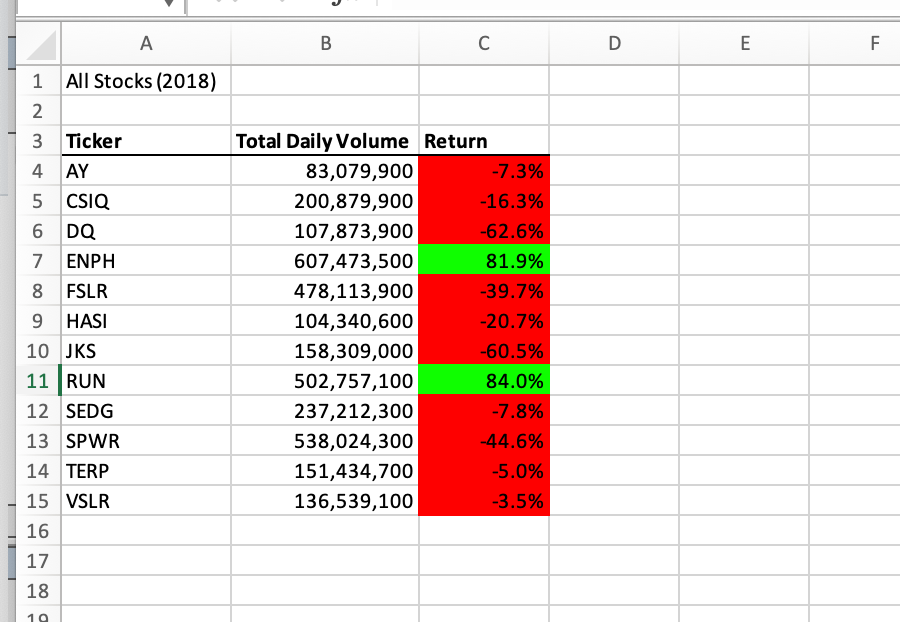Click the 'Ticker' header cell
Image resolution: width=900 pixels, height=622 pixels.
[x=146, y=141]
